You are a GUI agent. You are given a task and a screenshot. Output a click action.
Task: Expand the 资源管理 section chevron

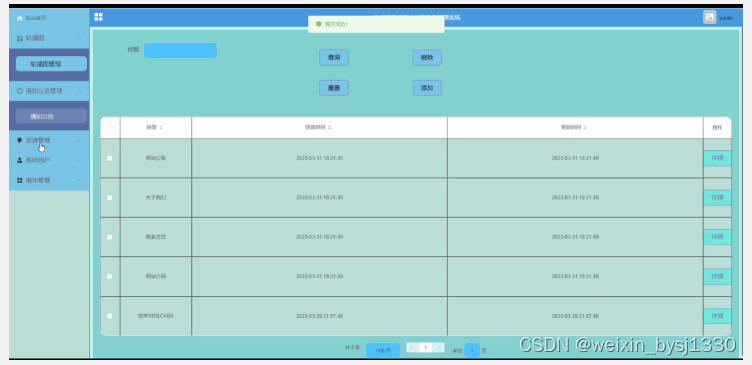pos(80,141)
